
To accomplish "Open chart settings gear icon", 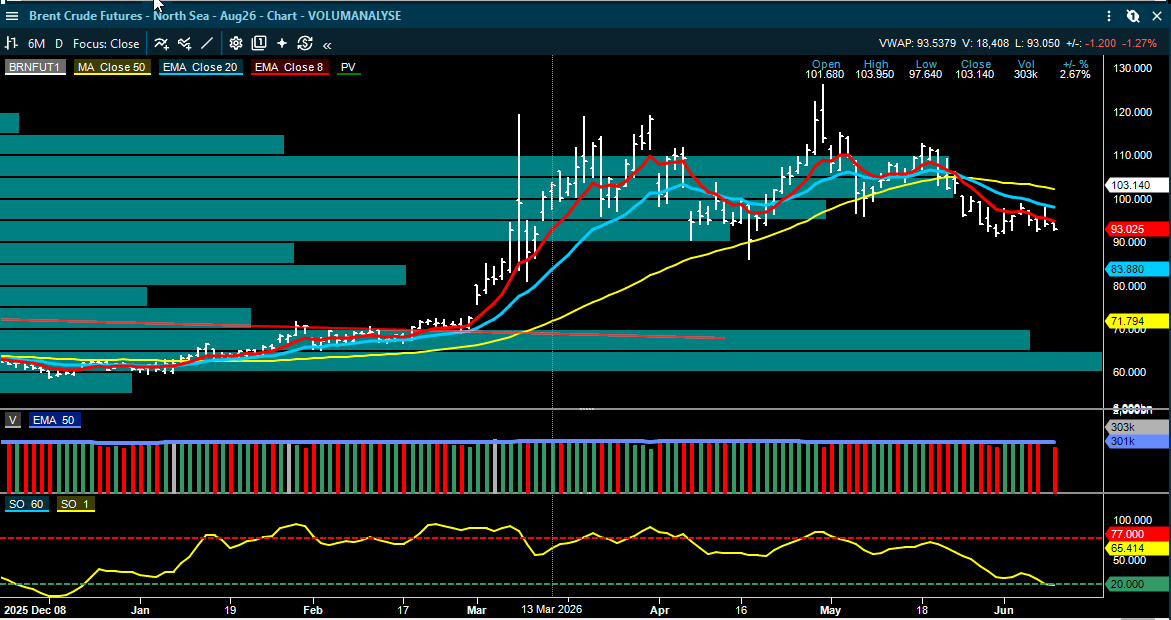I will [236, 43].
